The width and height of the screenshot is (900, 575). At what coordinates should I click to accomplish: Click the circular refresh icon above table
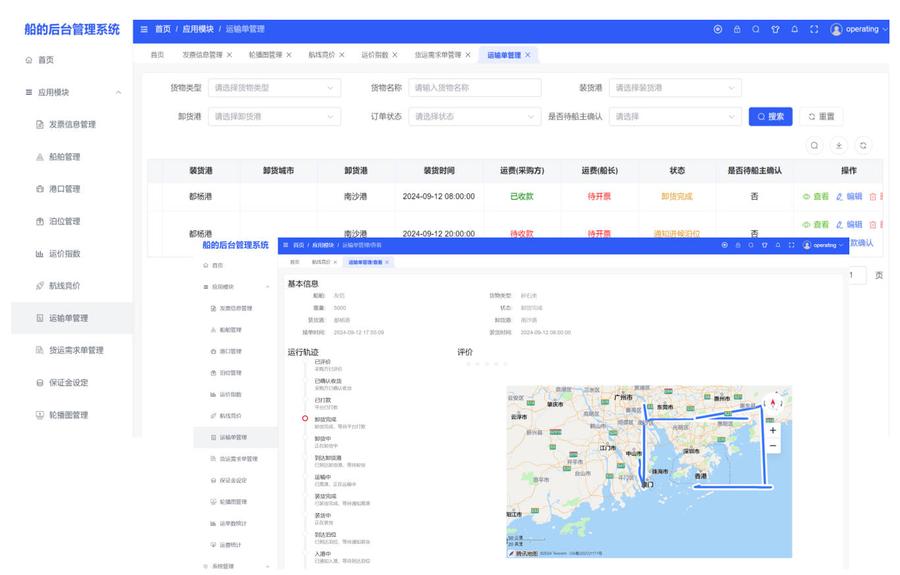(862, 145)
